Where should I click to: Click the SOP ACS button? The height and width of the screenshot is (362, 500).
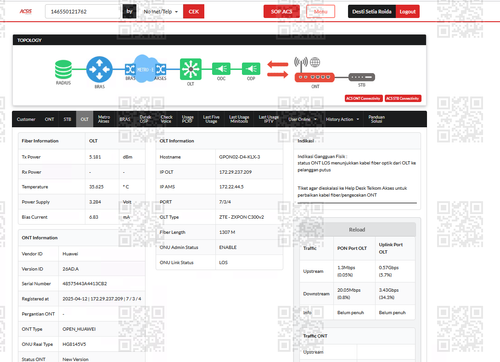[282, 12]
